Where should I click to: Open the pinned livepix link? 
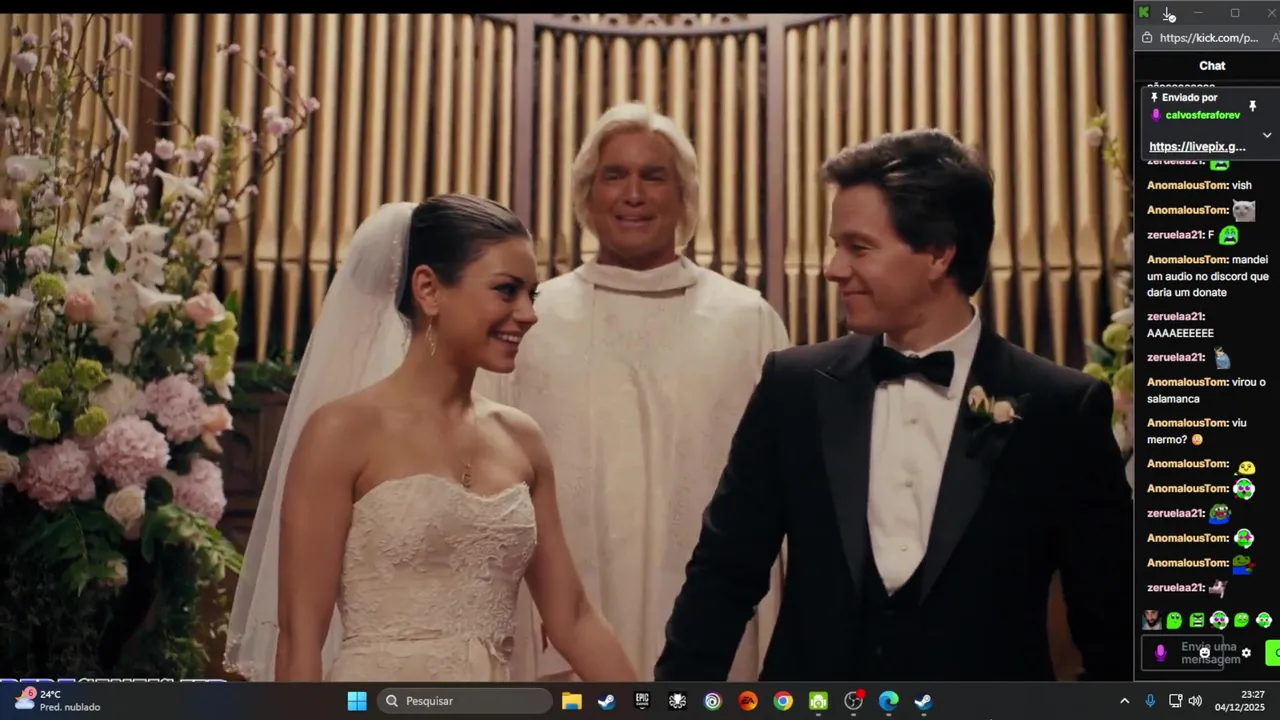pos(1197,147)
